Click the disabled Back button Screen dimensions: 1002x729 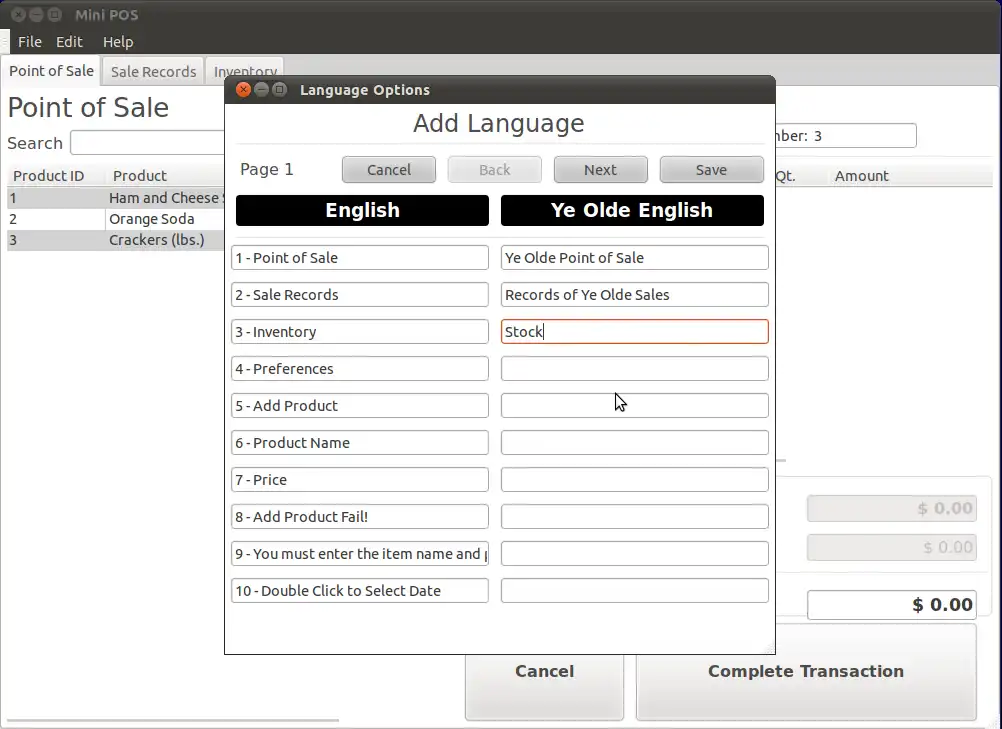[495, 170]
